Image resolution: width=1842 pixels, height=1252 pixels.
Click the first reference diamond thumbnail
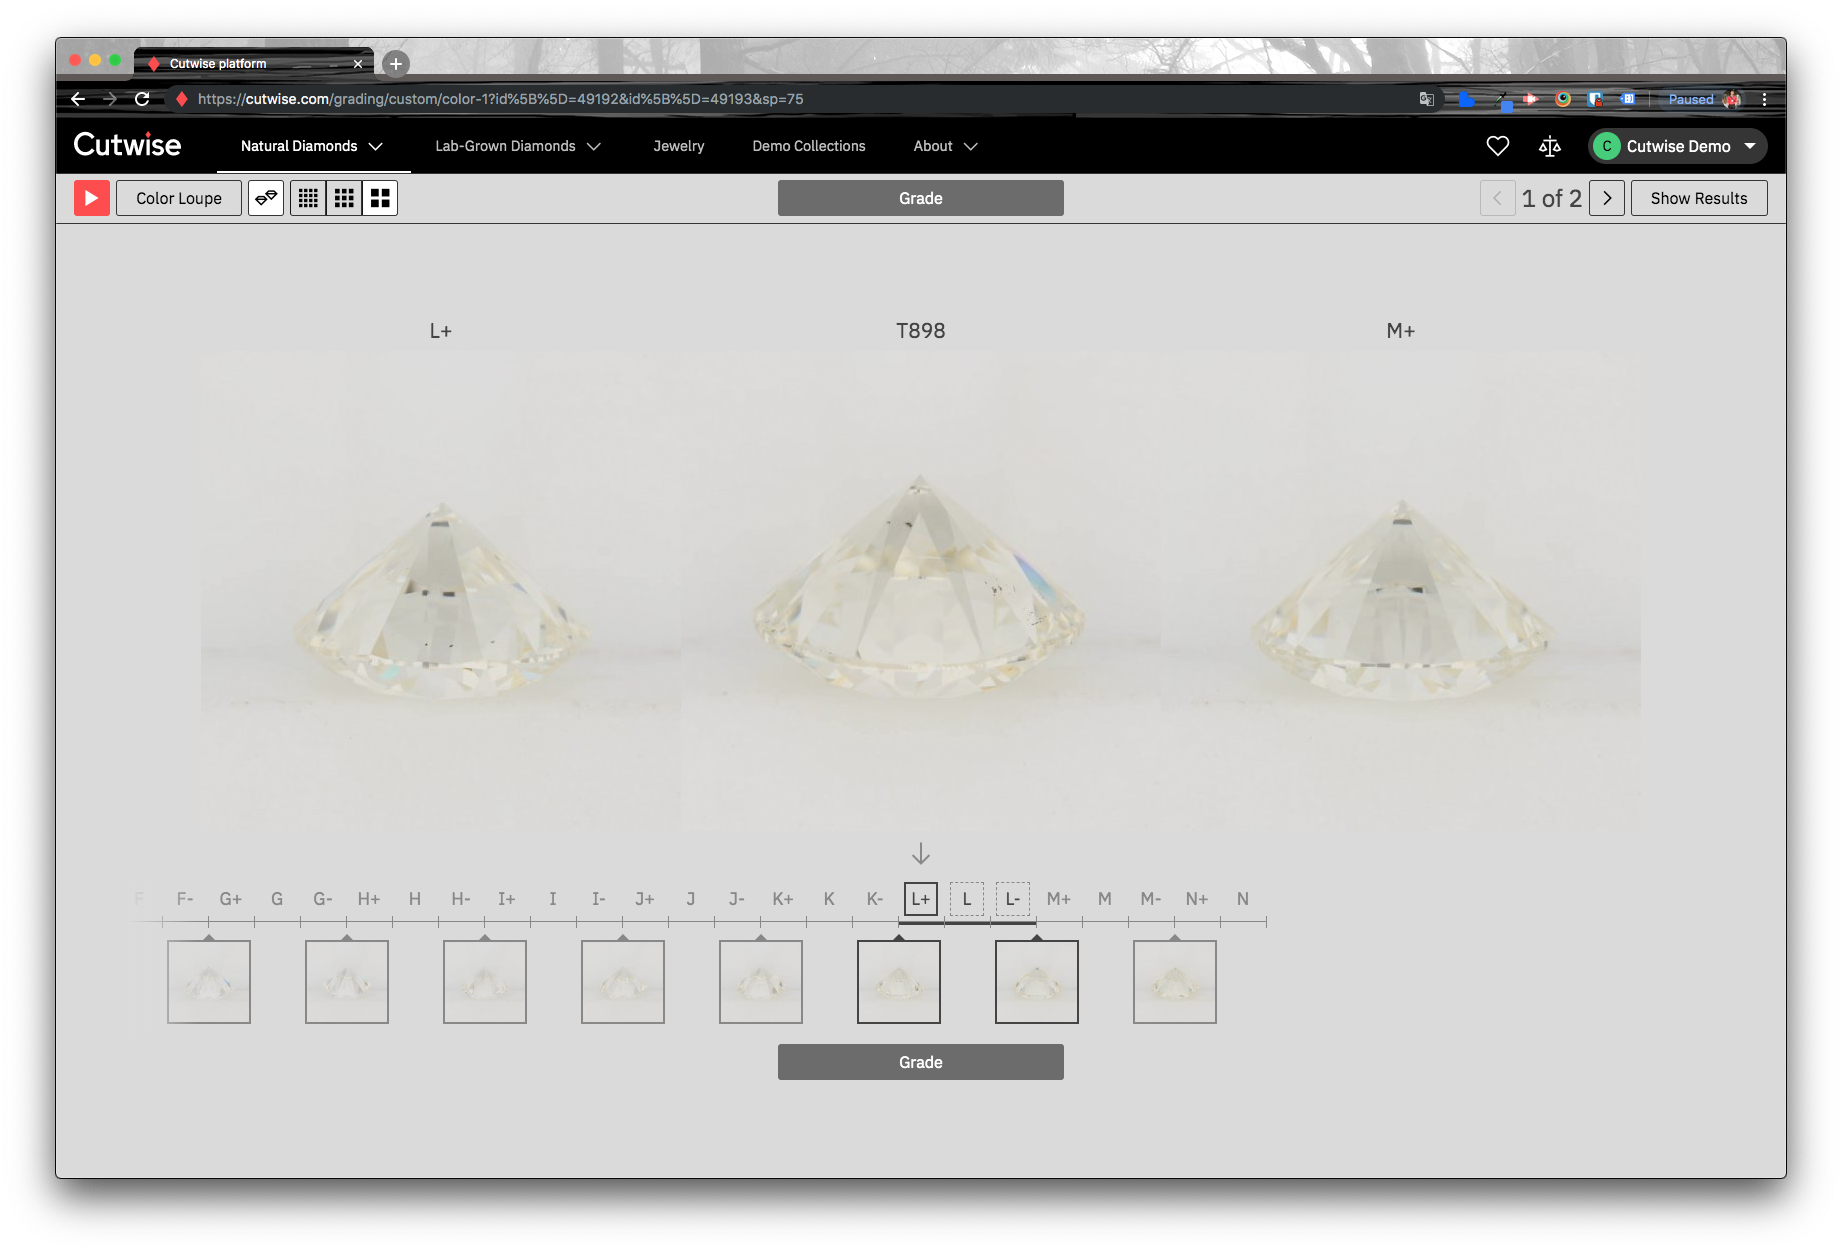tap(209, 982)
